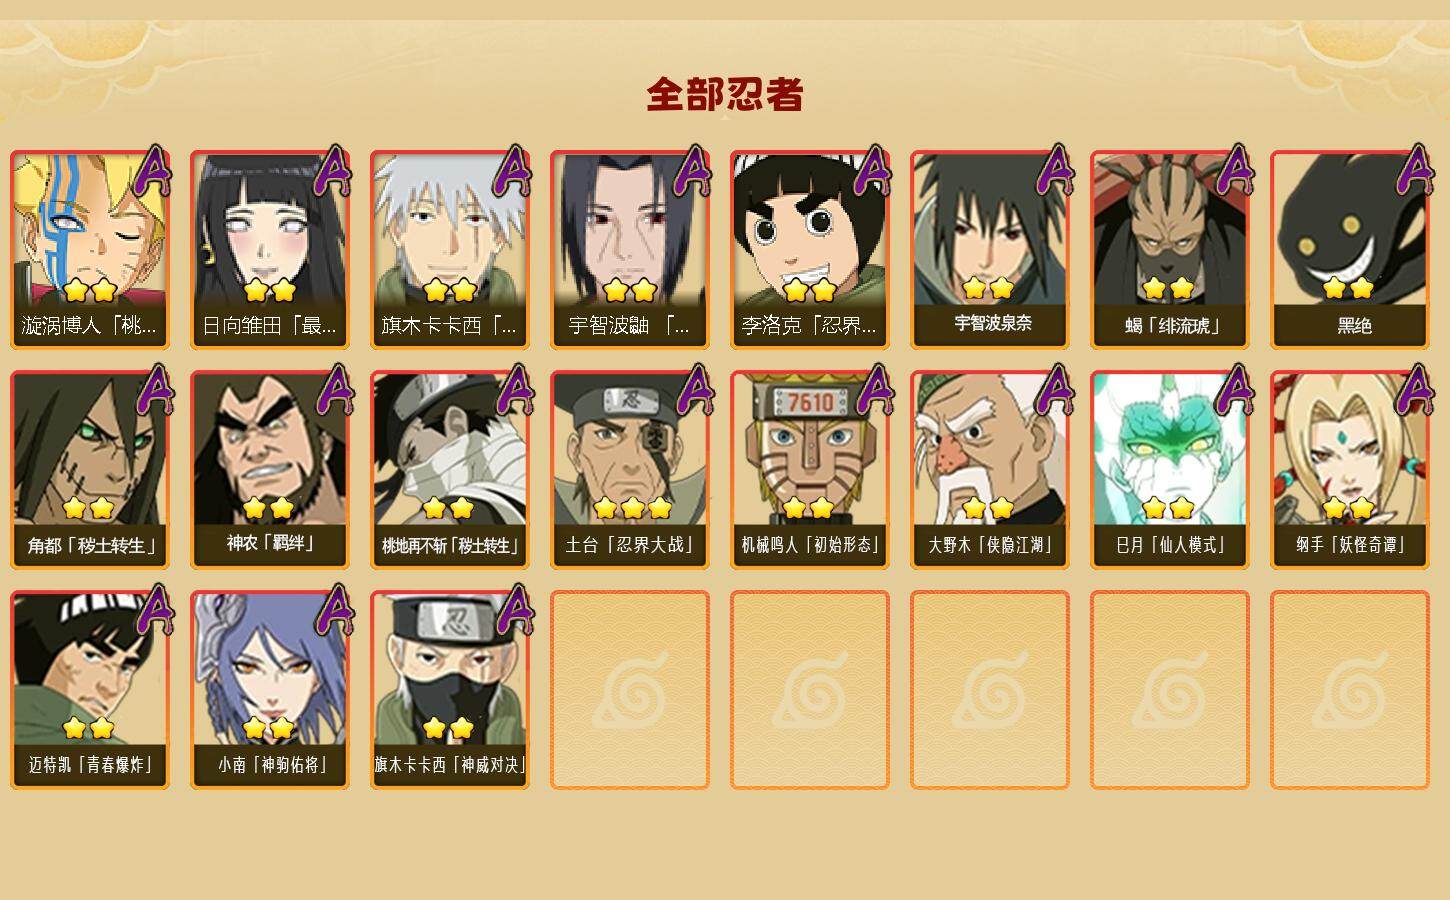This screenshot has height=900, width=1450.
Task: Choose the 神农「羁绊」 ninja card
Action: click(x=270, y=470)
